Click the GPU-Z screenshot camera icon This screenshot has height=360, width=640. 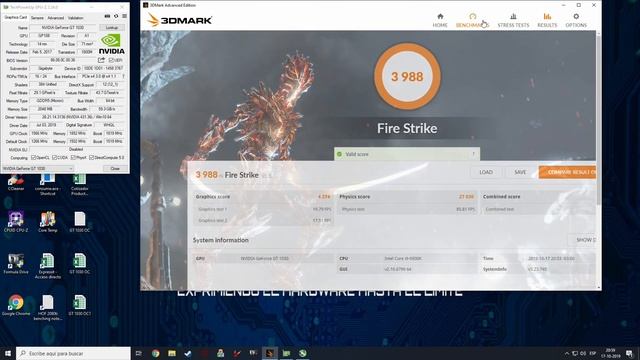[x=107, y=16]
